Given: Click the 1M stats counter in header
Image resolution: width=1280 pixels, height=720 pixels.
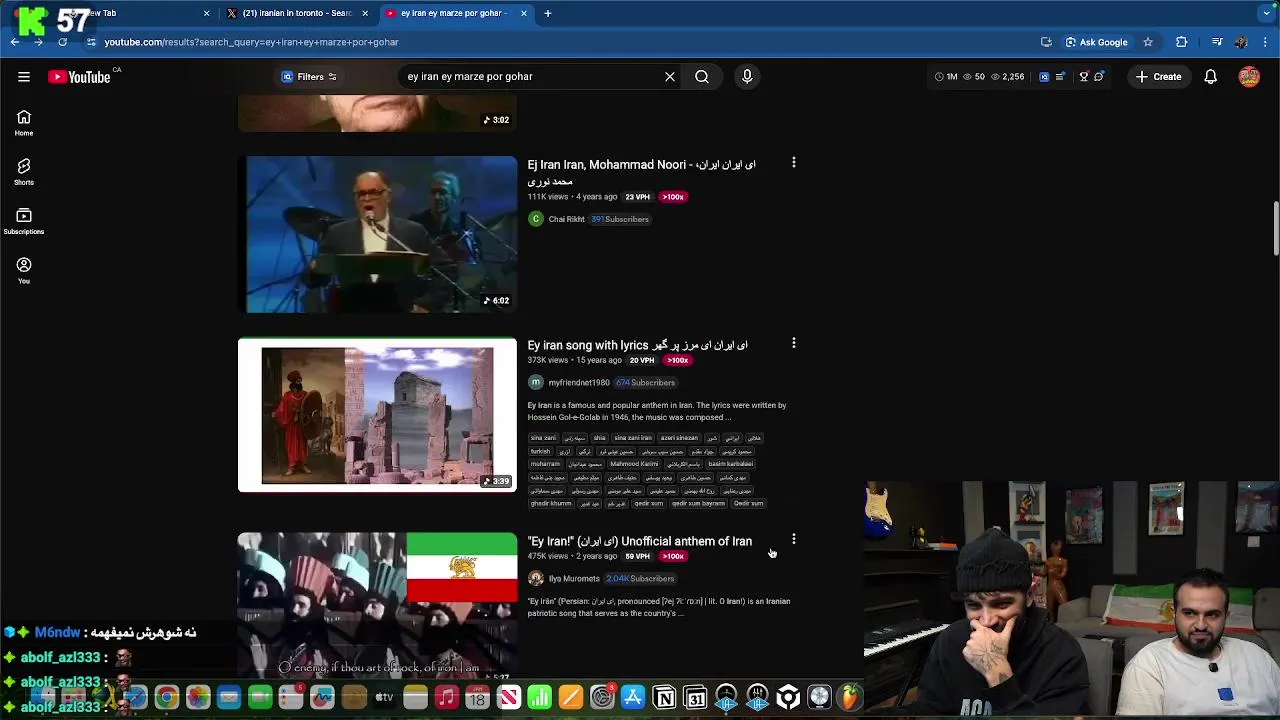Looking at the screenshot, I should pos(946,77).
